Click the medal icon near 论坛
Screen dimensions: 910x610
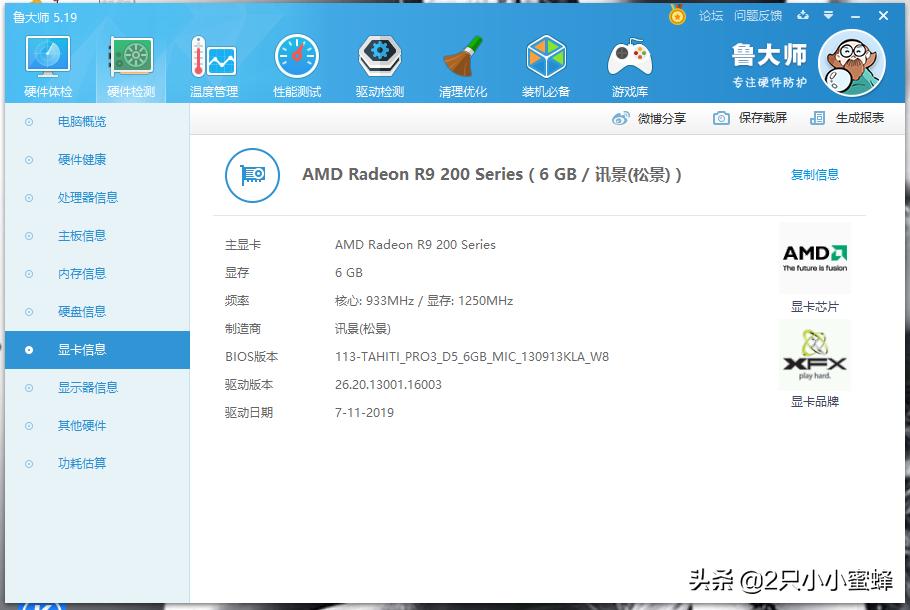coord(677,16)
